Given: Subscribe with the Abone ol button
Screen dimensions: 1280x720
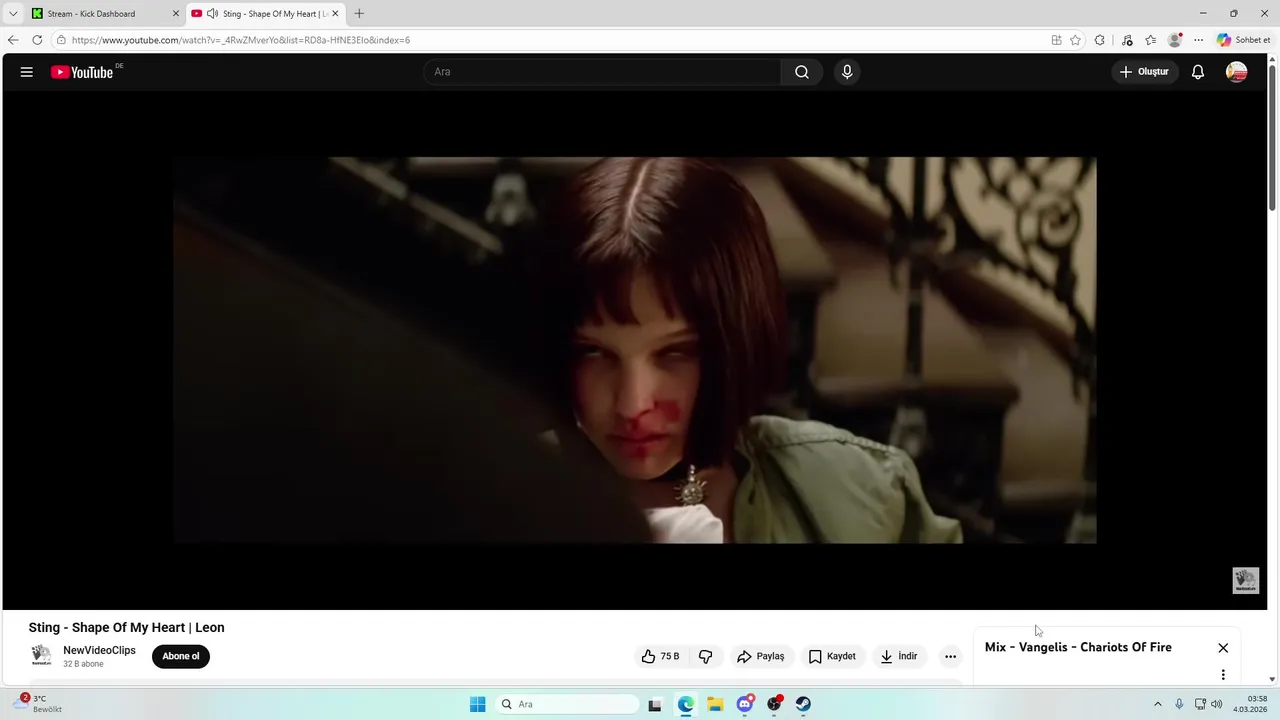Looking at the screenshot, I should coord(181,657).
